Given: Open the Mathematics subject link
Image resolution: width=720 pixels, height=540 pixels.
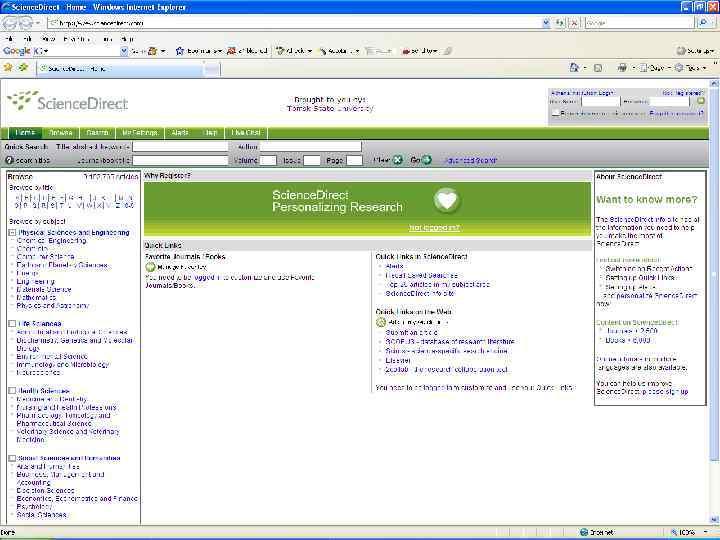Looking at the screenshot, I should click(x=36, y=298).
